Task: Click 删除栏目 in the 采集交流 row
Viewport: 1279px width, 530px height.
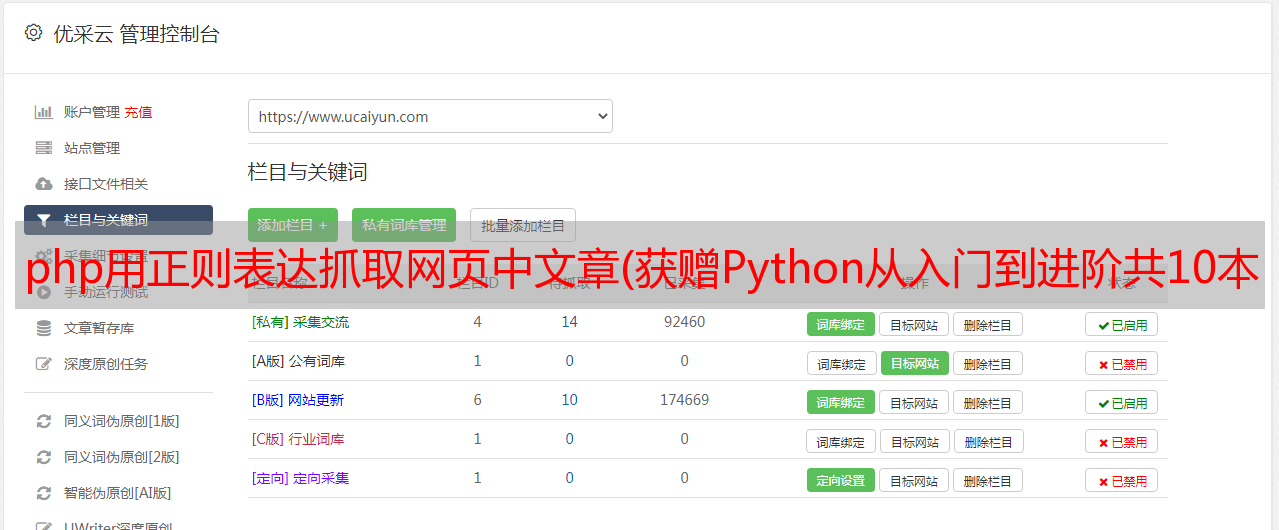Action: click(987, 324)
